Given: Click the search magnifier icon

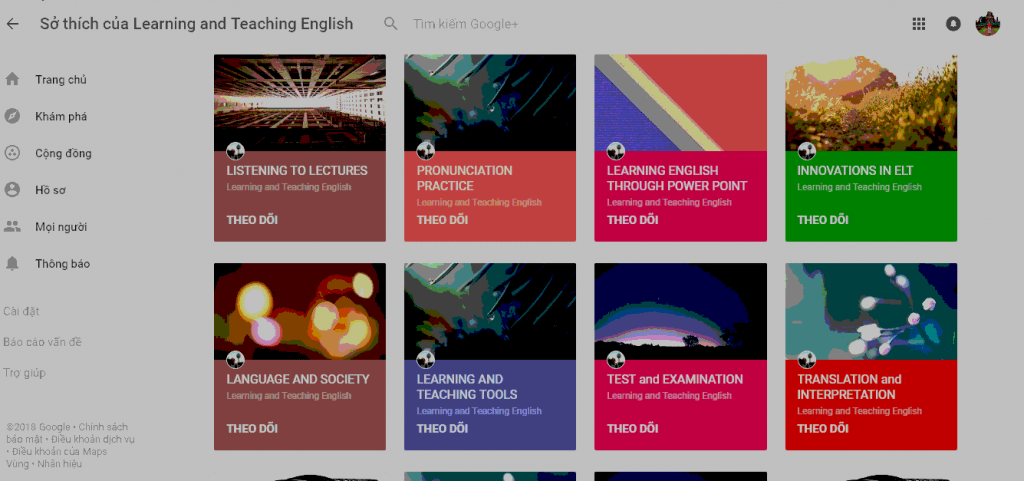Looking at the screenshot, I should click(x=391, y=24).
